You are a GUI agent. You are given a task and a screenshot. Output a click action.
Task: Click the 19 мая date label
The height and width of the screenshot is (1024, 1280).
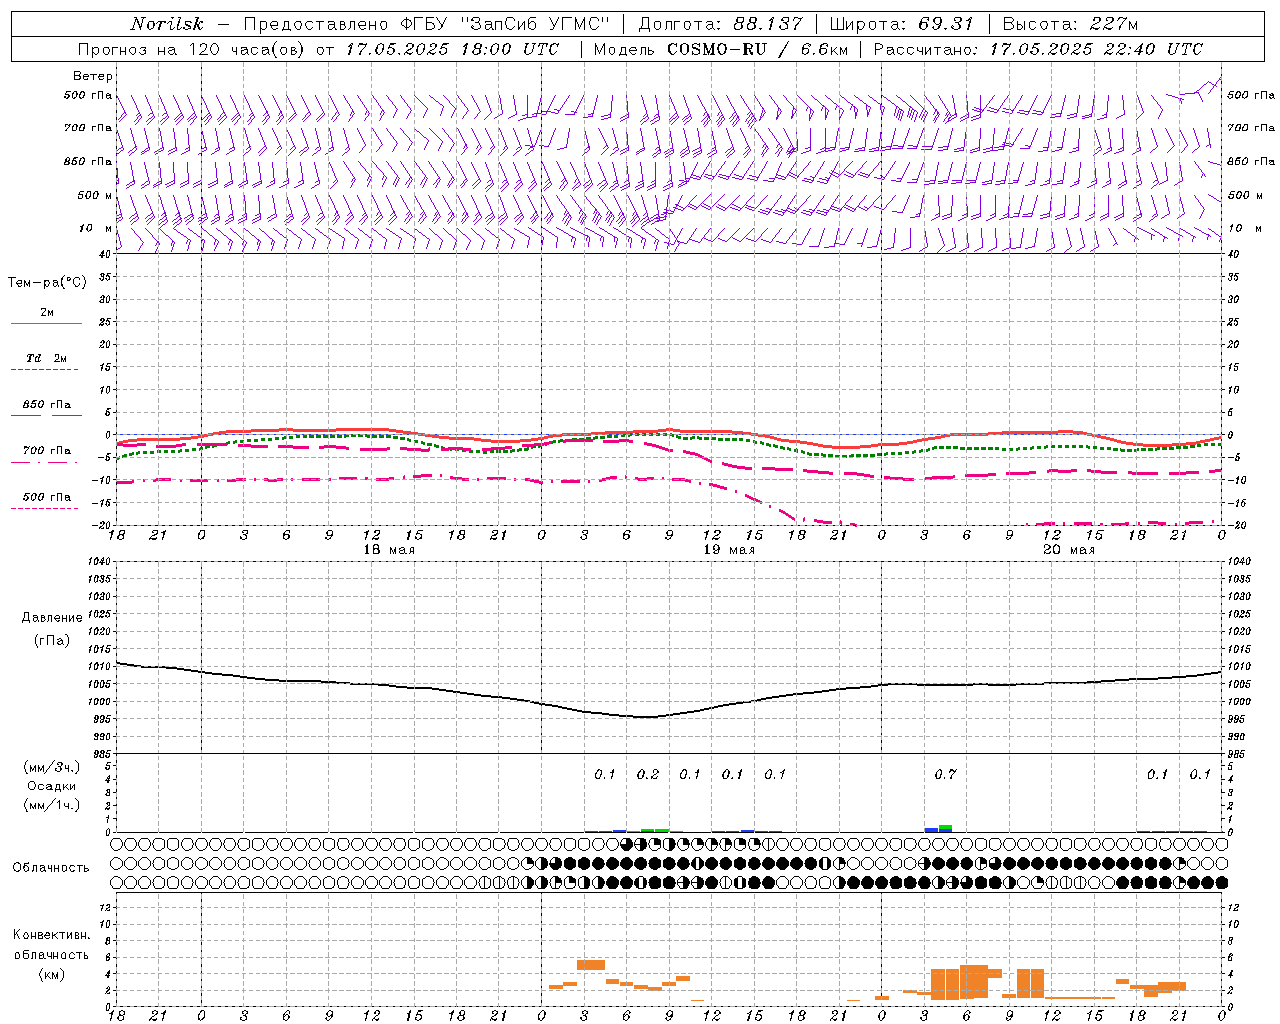tap(729, 550)
